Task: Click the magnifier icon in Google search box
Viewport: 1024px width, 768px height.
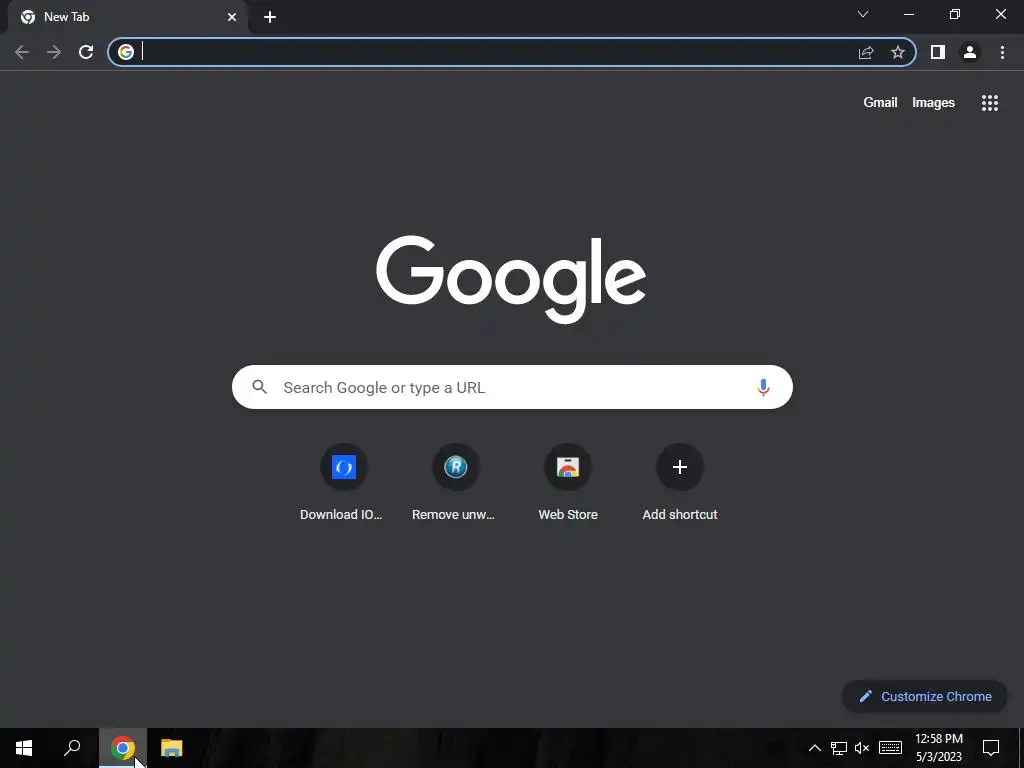Action: 260,387
